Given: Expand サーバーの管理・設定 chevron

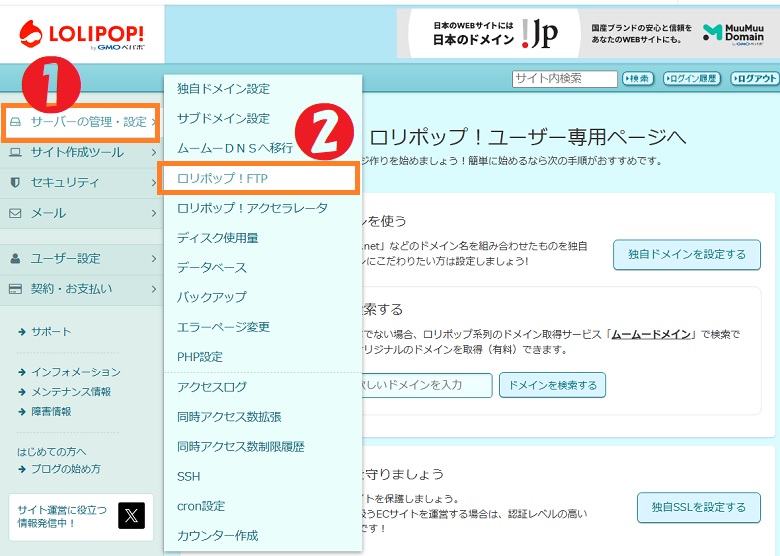Looking at the screenshot, I should point(154,122).
